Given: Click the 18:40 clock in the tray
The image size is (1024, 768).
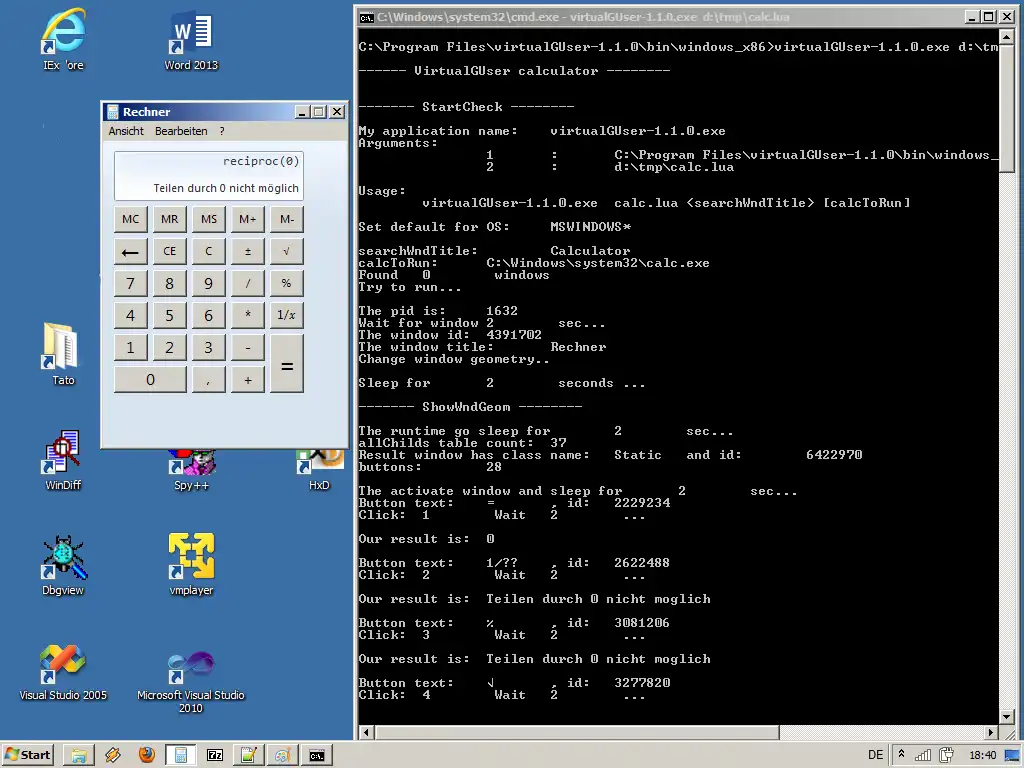Looking at the screenshot, I should pyautogui.click(x=982, y=756).
